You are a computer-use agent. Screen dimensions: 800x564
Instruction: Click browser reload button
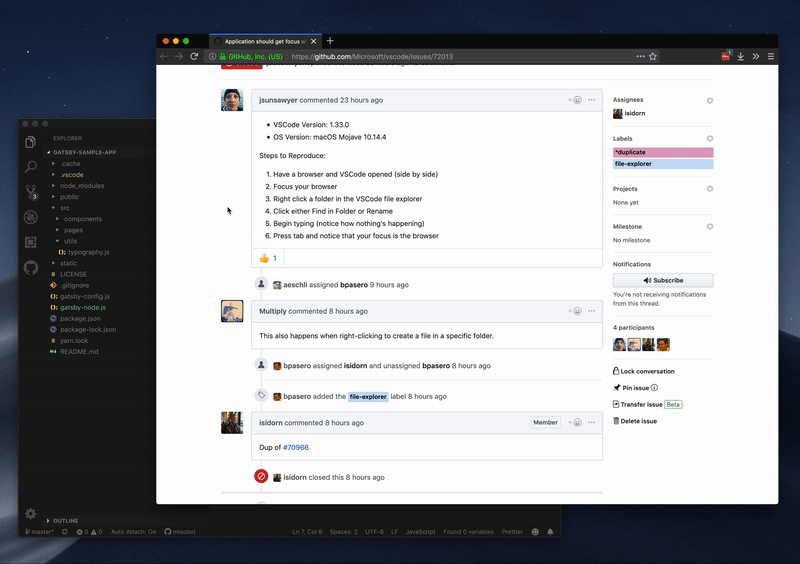[194, 56]
